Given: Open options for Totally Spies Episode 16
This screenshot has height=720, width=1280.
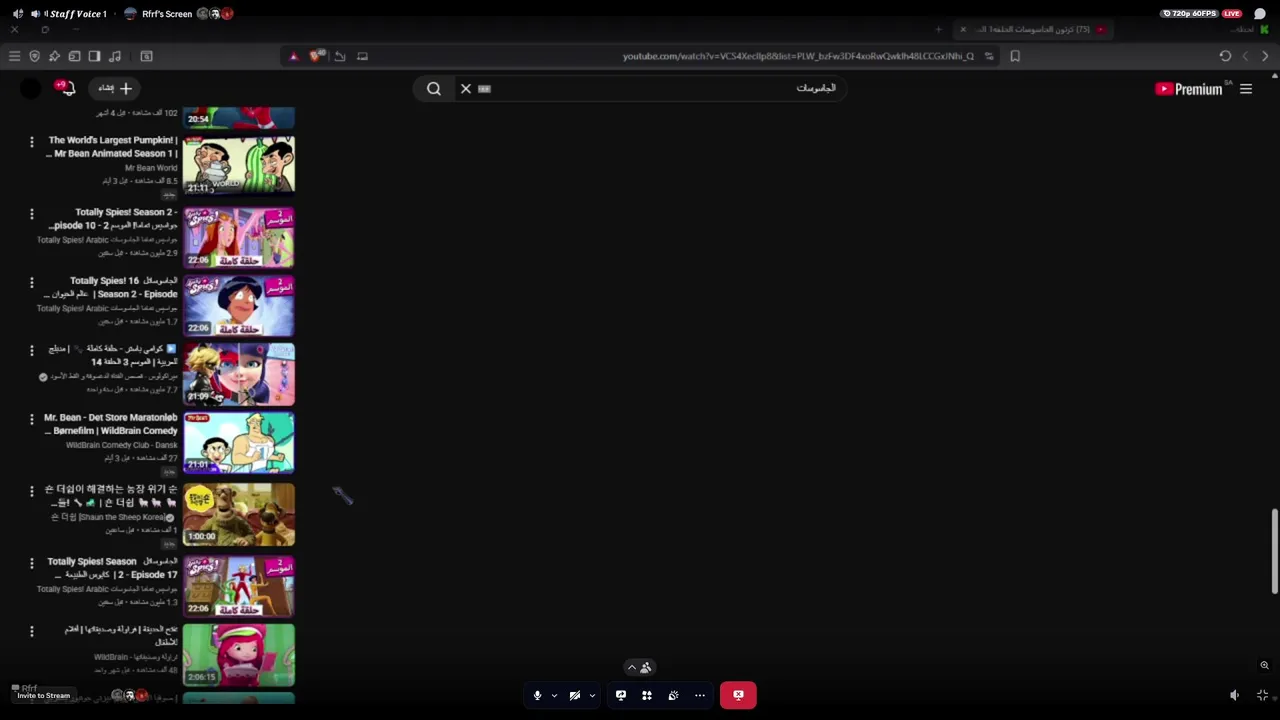Looking at the screenshot, I should tap(31, 283).
